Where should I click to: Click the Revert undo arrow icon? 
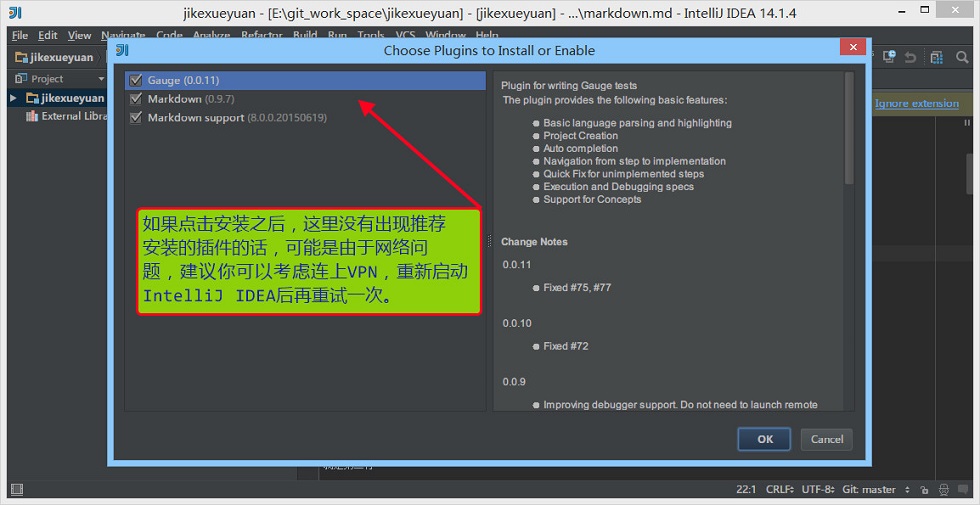[911, 58]
